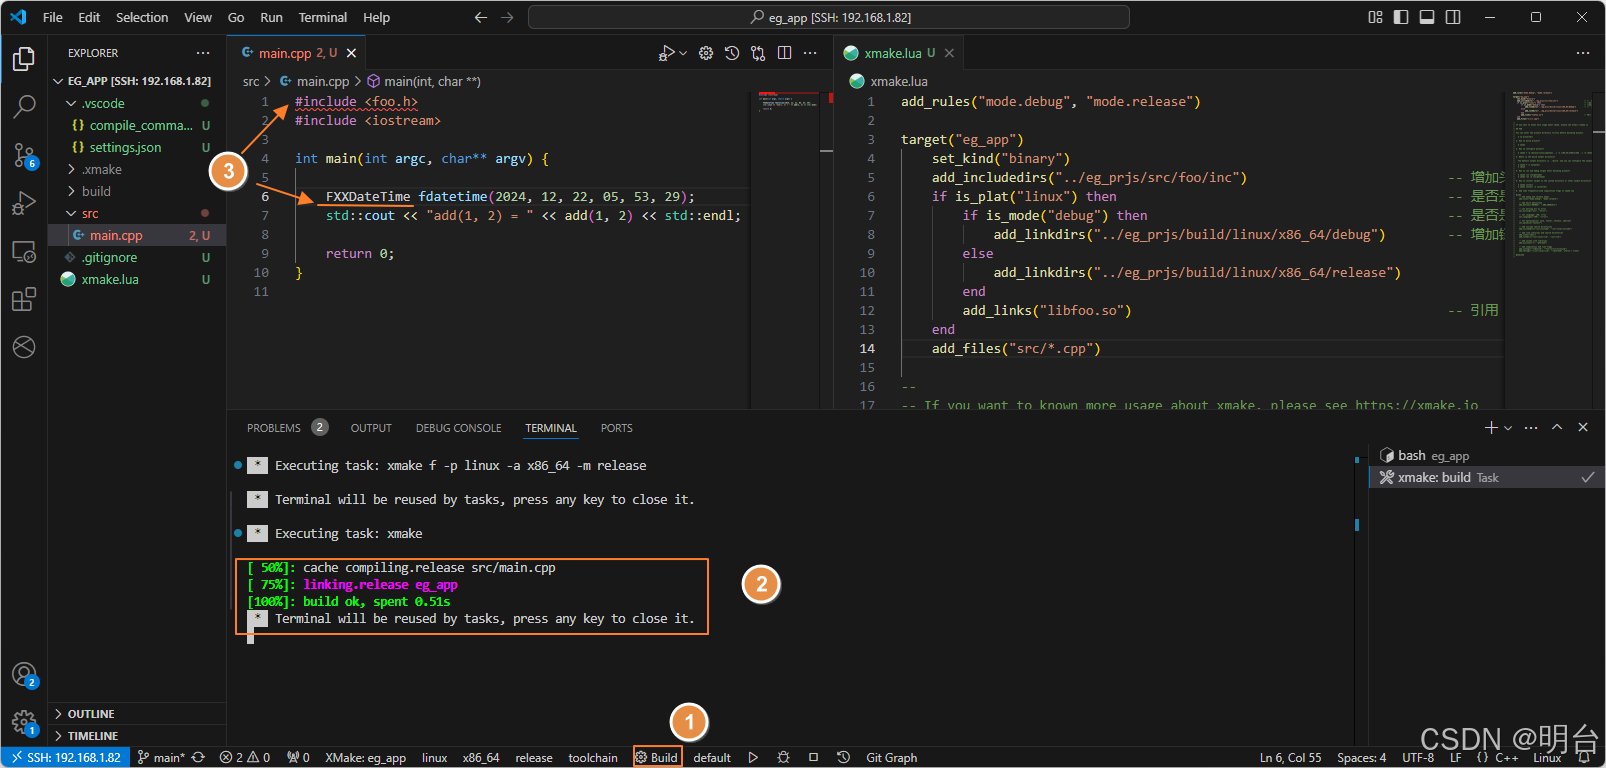The height and width of the screenshot is (768, 1606).
Task: Click the errors and warnings count in status bar
Action: [245, 758]
